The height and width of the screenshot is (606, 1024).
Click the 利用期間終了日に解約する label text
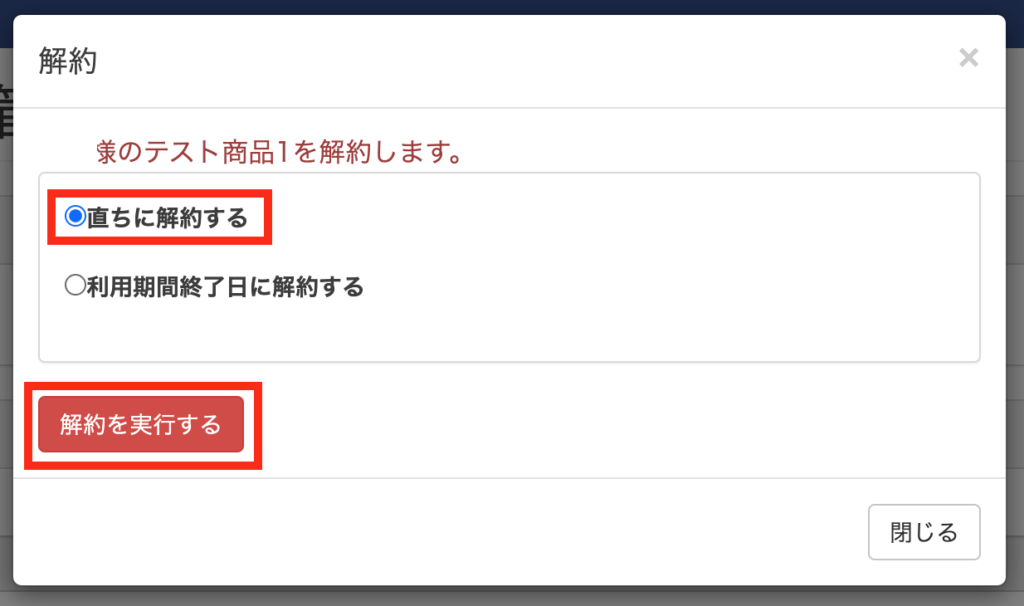click(225, 287)
